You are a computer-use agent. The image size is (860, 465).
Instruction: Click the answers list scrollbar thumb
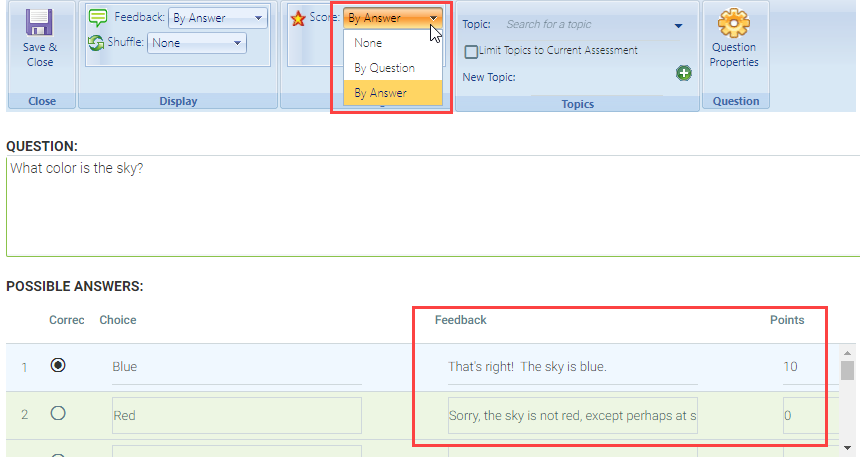tap(847, 370)
